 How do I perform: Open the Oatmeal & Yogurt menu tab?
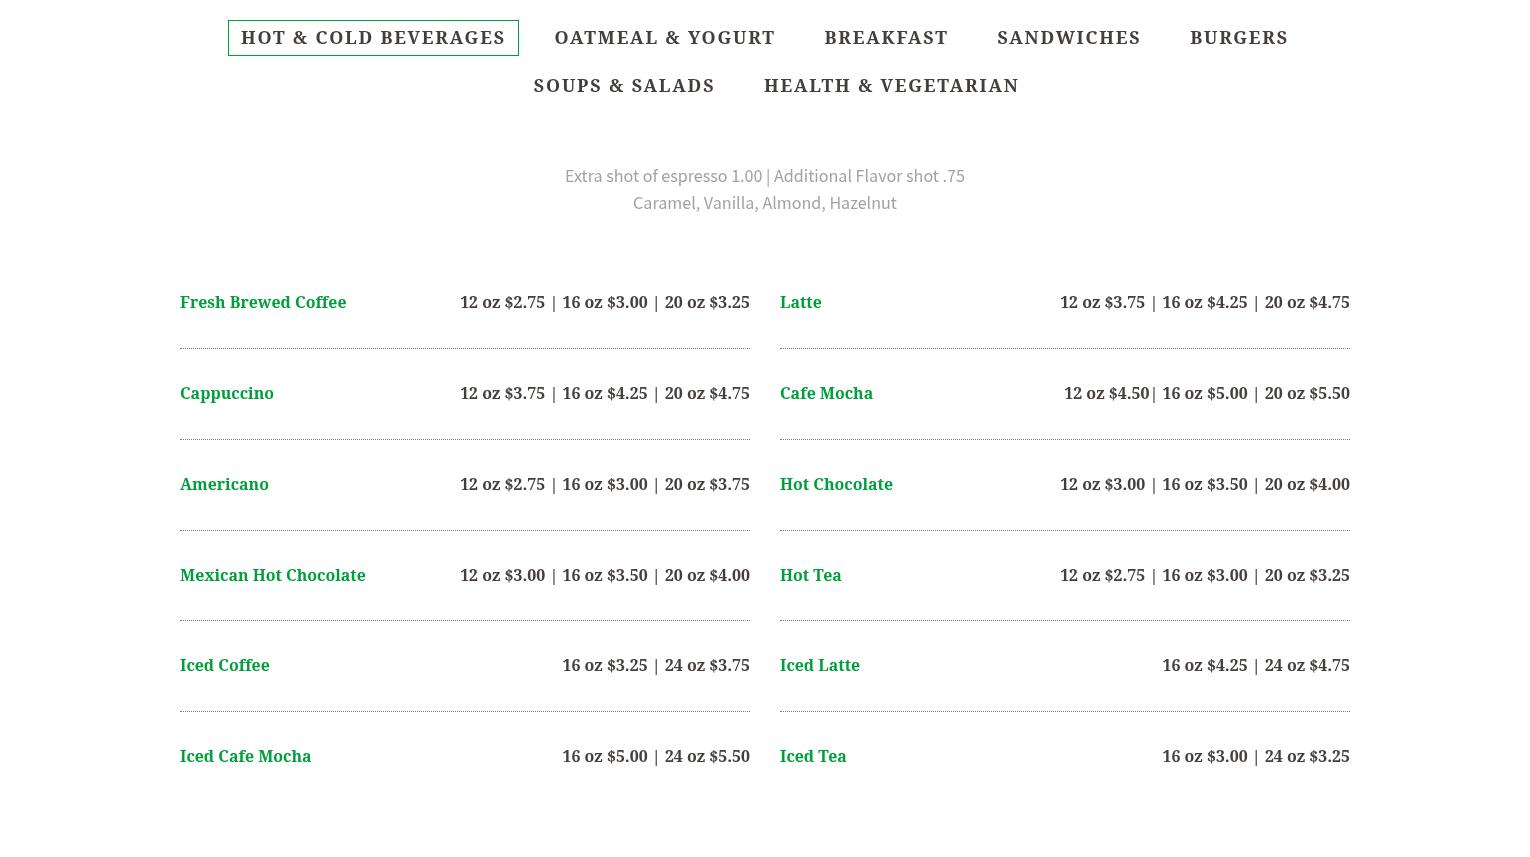[665, 38]
